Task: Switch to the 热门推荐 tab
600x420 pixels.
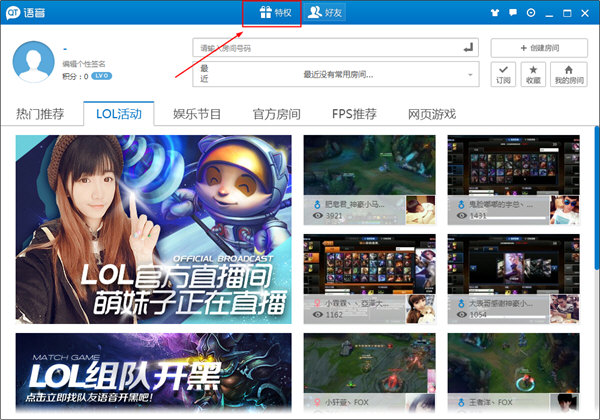Action: click(40, 114)
